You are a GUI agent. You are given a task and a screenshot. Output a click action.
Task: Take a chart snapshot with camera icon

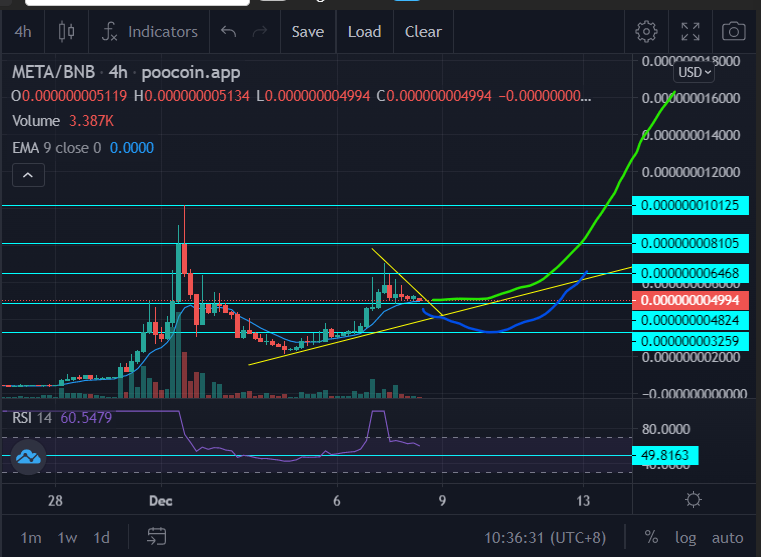coord(733,32)
